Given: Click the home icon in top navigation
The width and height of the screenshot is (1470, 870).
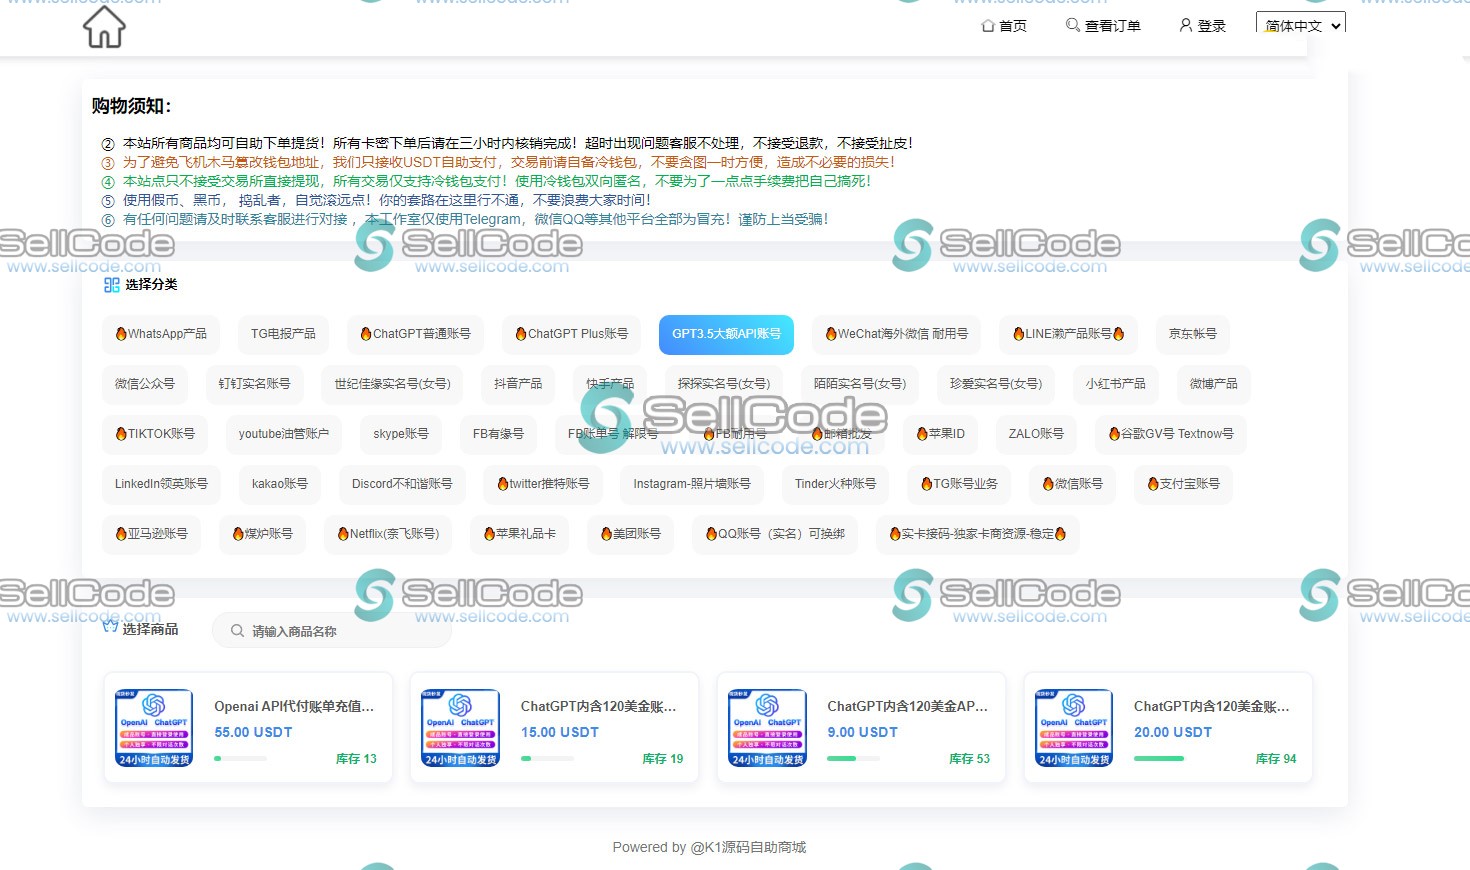Looking at the screenshot, I should 987,26.
